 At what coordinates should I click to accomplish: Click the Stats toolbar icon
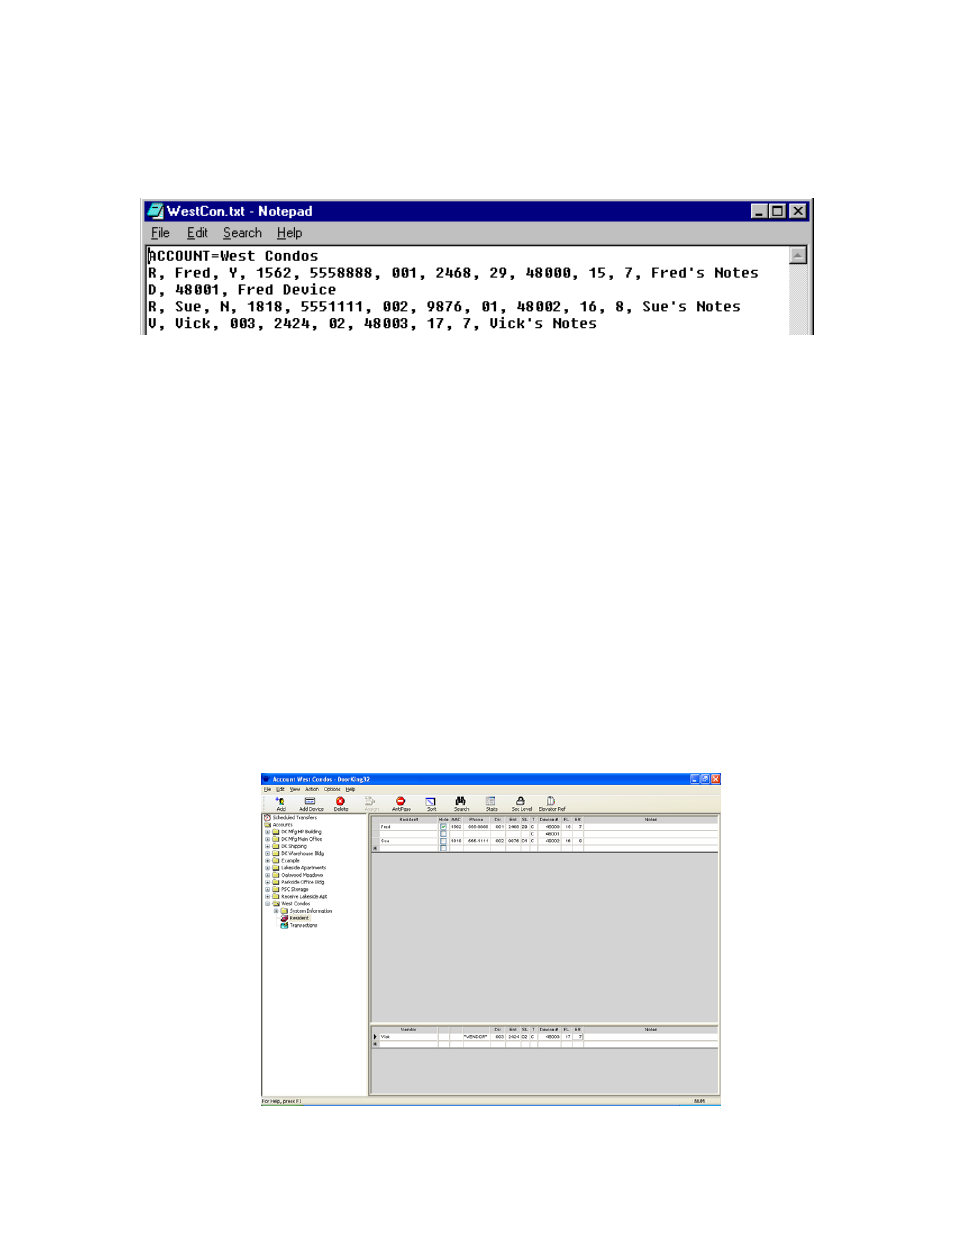(491, 803)
